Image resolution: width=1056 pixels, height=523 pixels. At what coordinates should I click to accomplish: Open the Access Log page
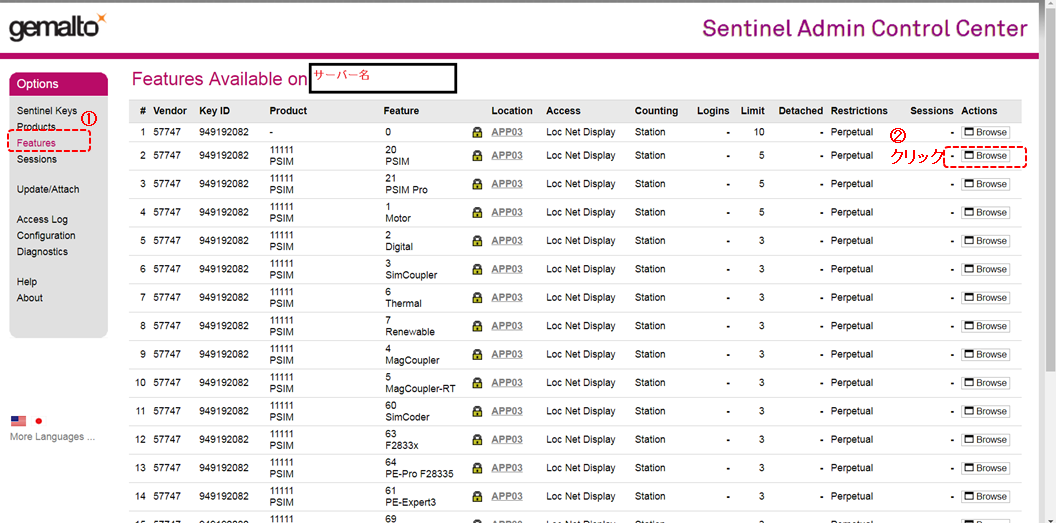[x=42, y=219]
